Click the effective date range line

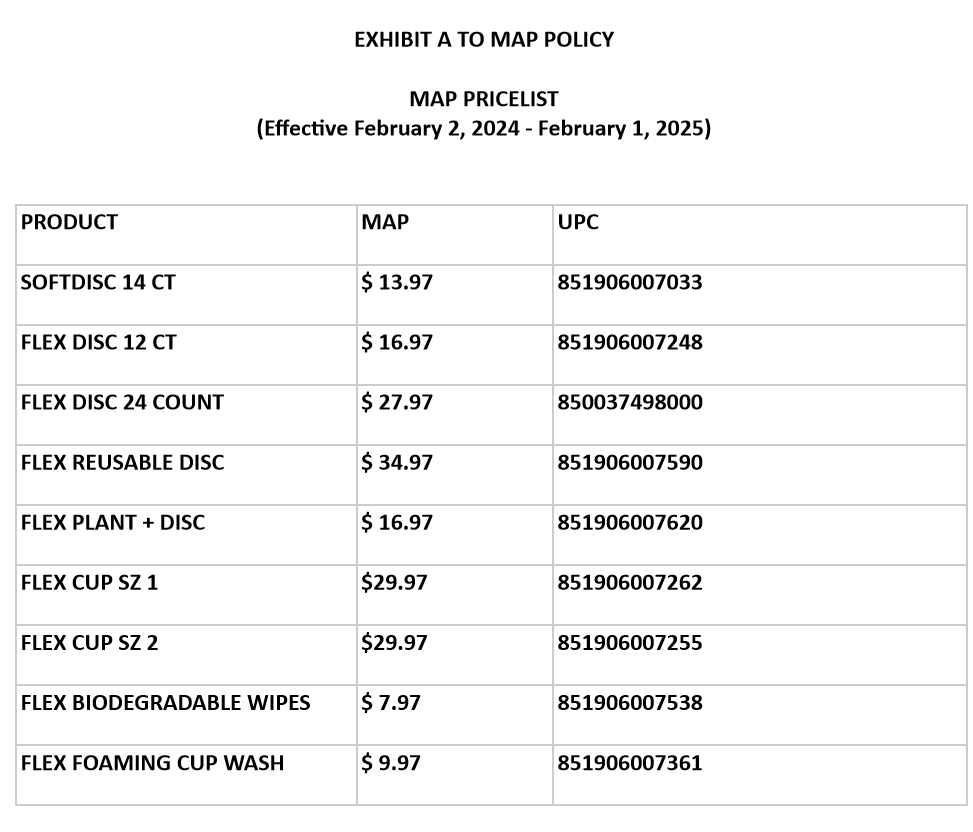coord(484,129)
